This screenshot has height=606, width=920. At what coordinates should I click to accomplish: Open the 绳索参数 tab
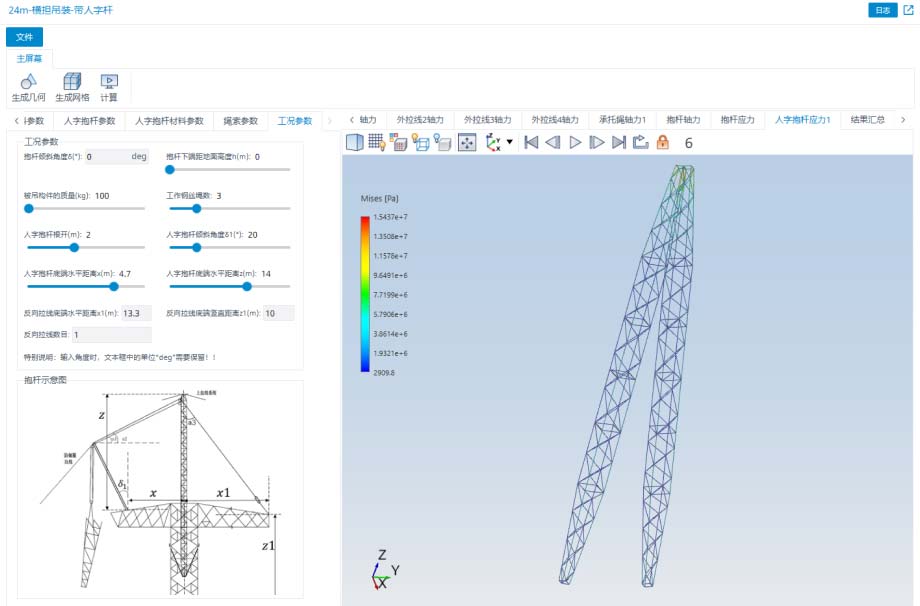241,121
